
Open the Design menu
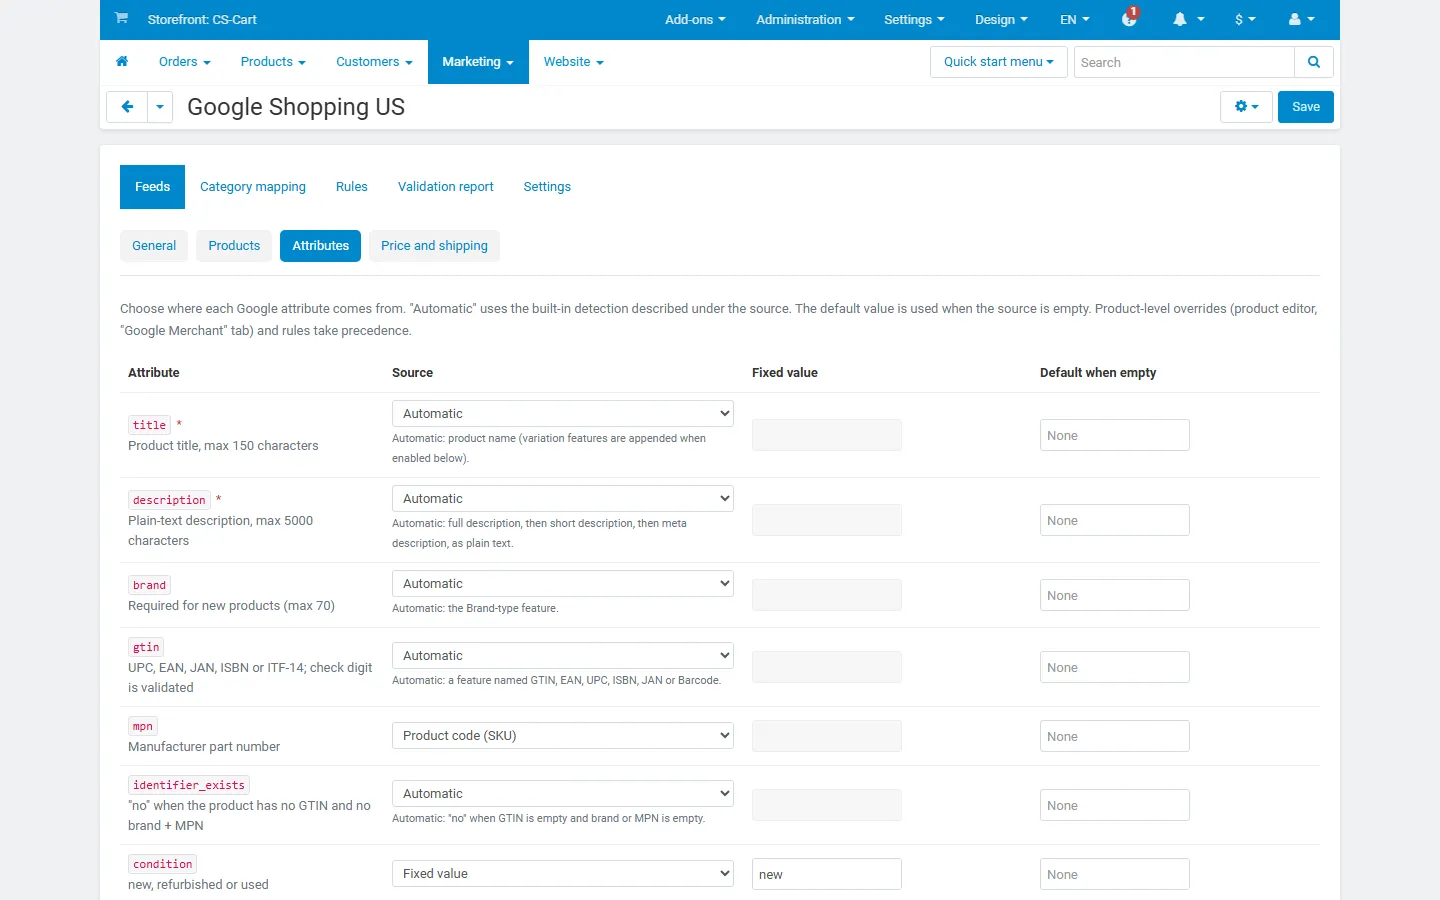click(x=1001, y=19)
